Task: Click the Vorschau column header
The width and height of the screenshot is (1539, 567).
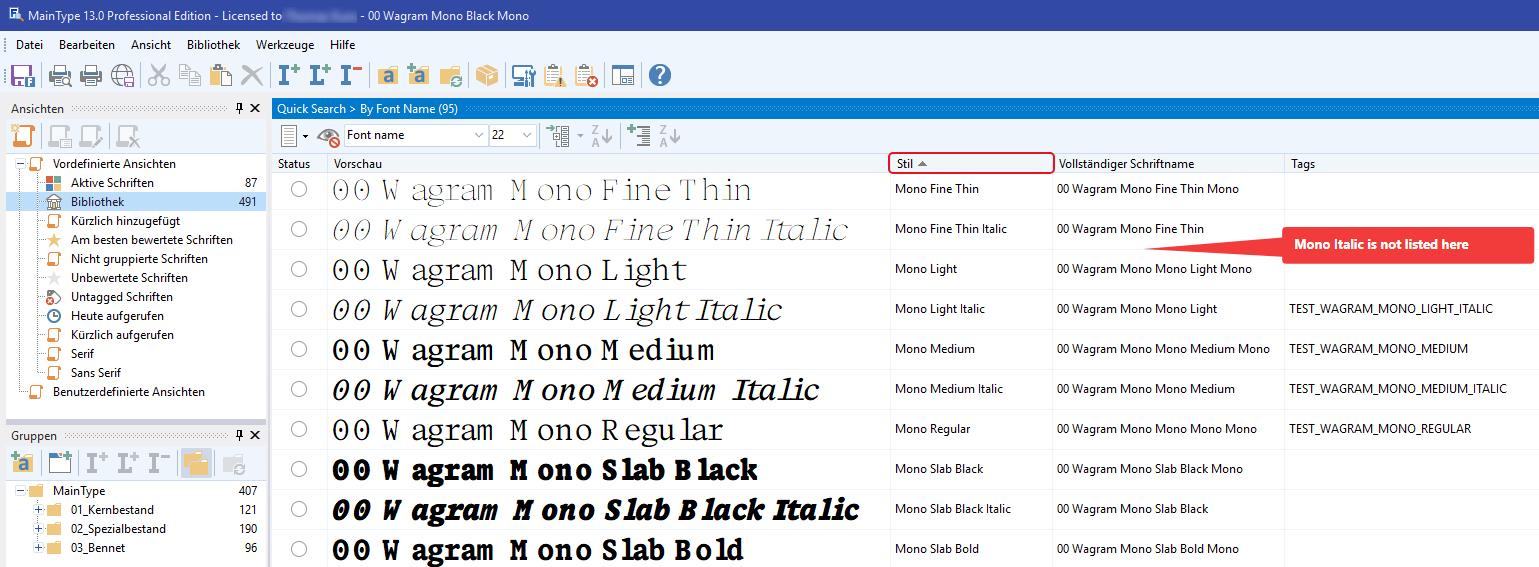Action: (608, 163)
